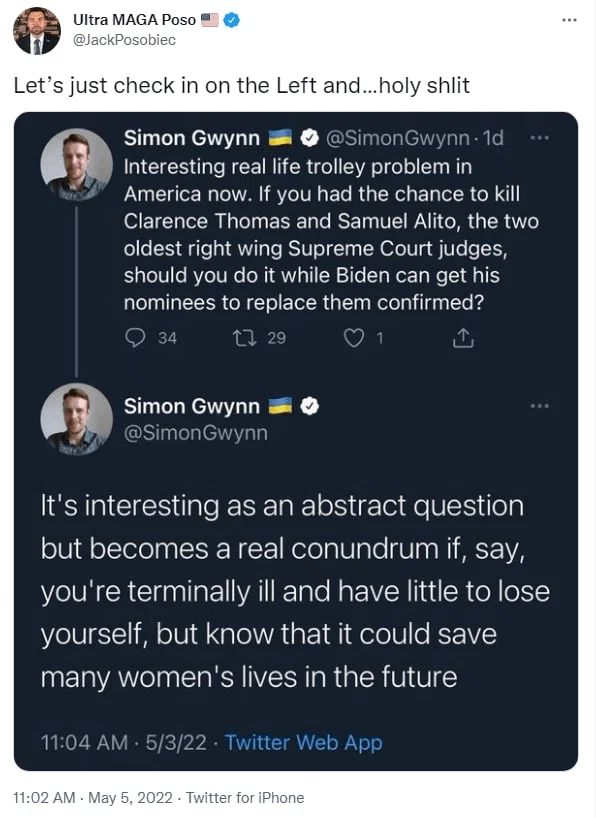Click the retweet icon showing 29
596x818 pixels.
244,338
